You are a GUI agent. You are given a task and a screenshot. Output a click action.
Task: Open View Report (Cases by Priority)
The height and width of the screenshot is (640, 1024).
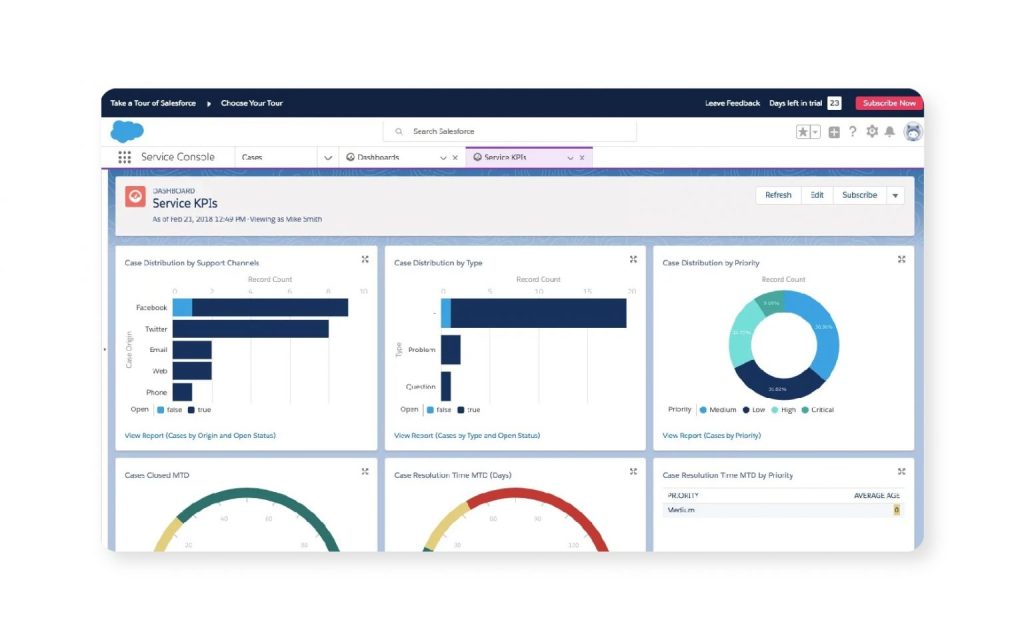(711, 436)
